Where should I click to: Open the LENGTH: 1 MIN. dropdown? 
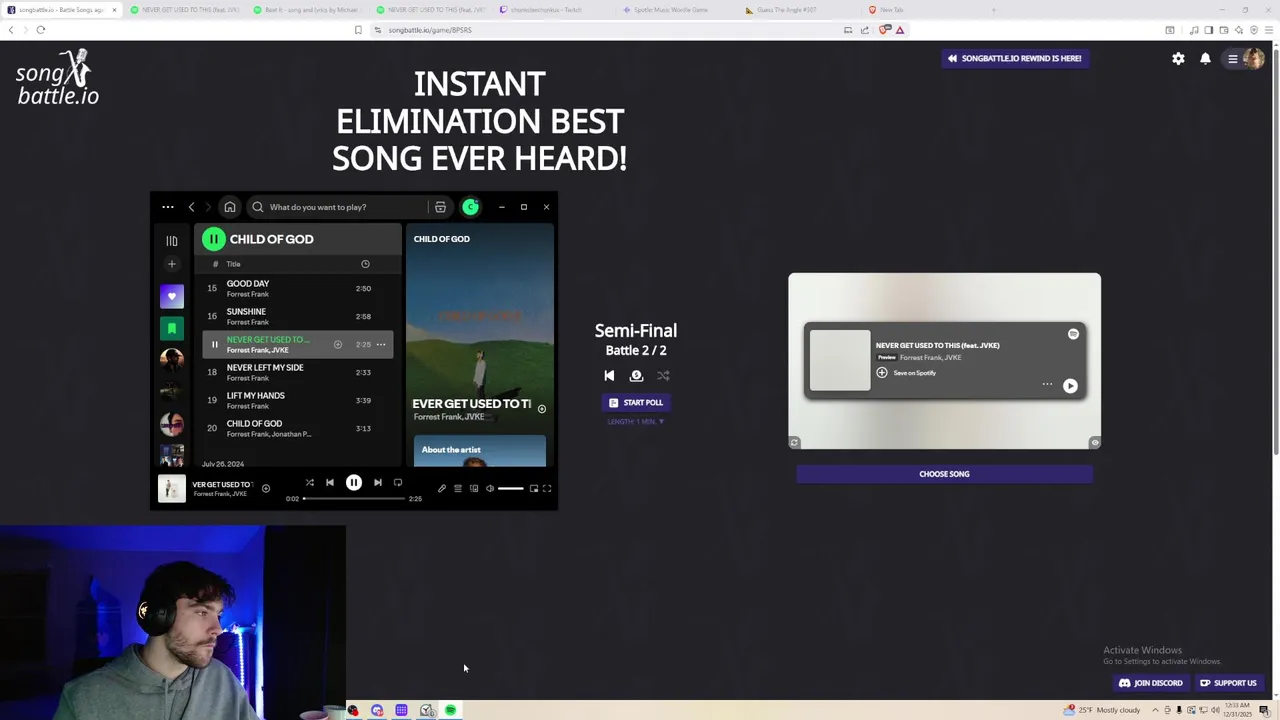(636, 422)
